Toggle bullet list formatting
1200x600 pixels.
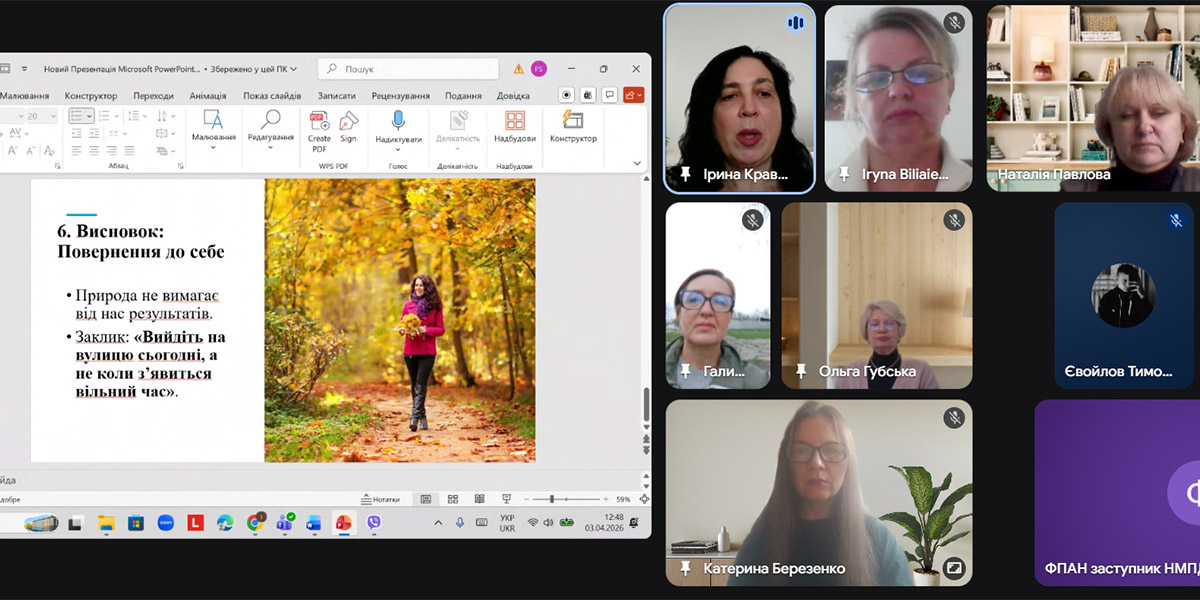[x=77, y=116]
